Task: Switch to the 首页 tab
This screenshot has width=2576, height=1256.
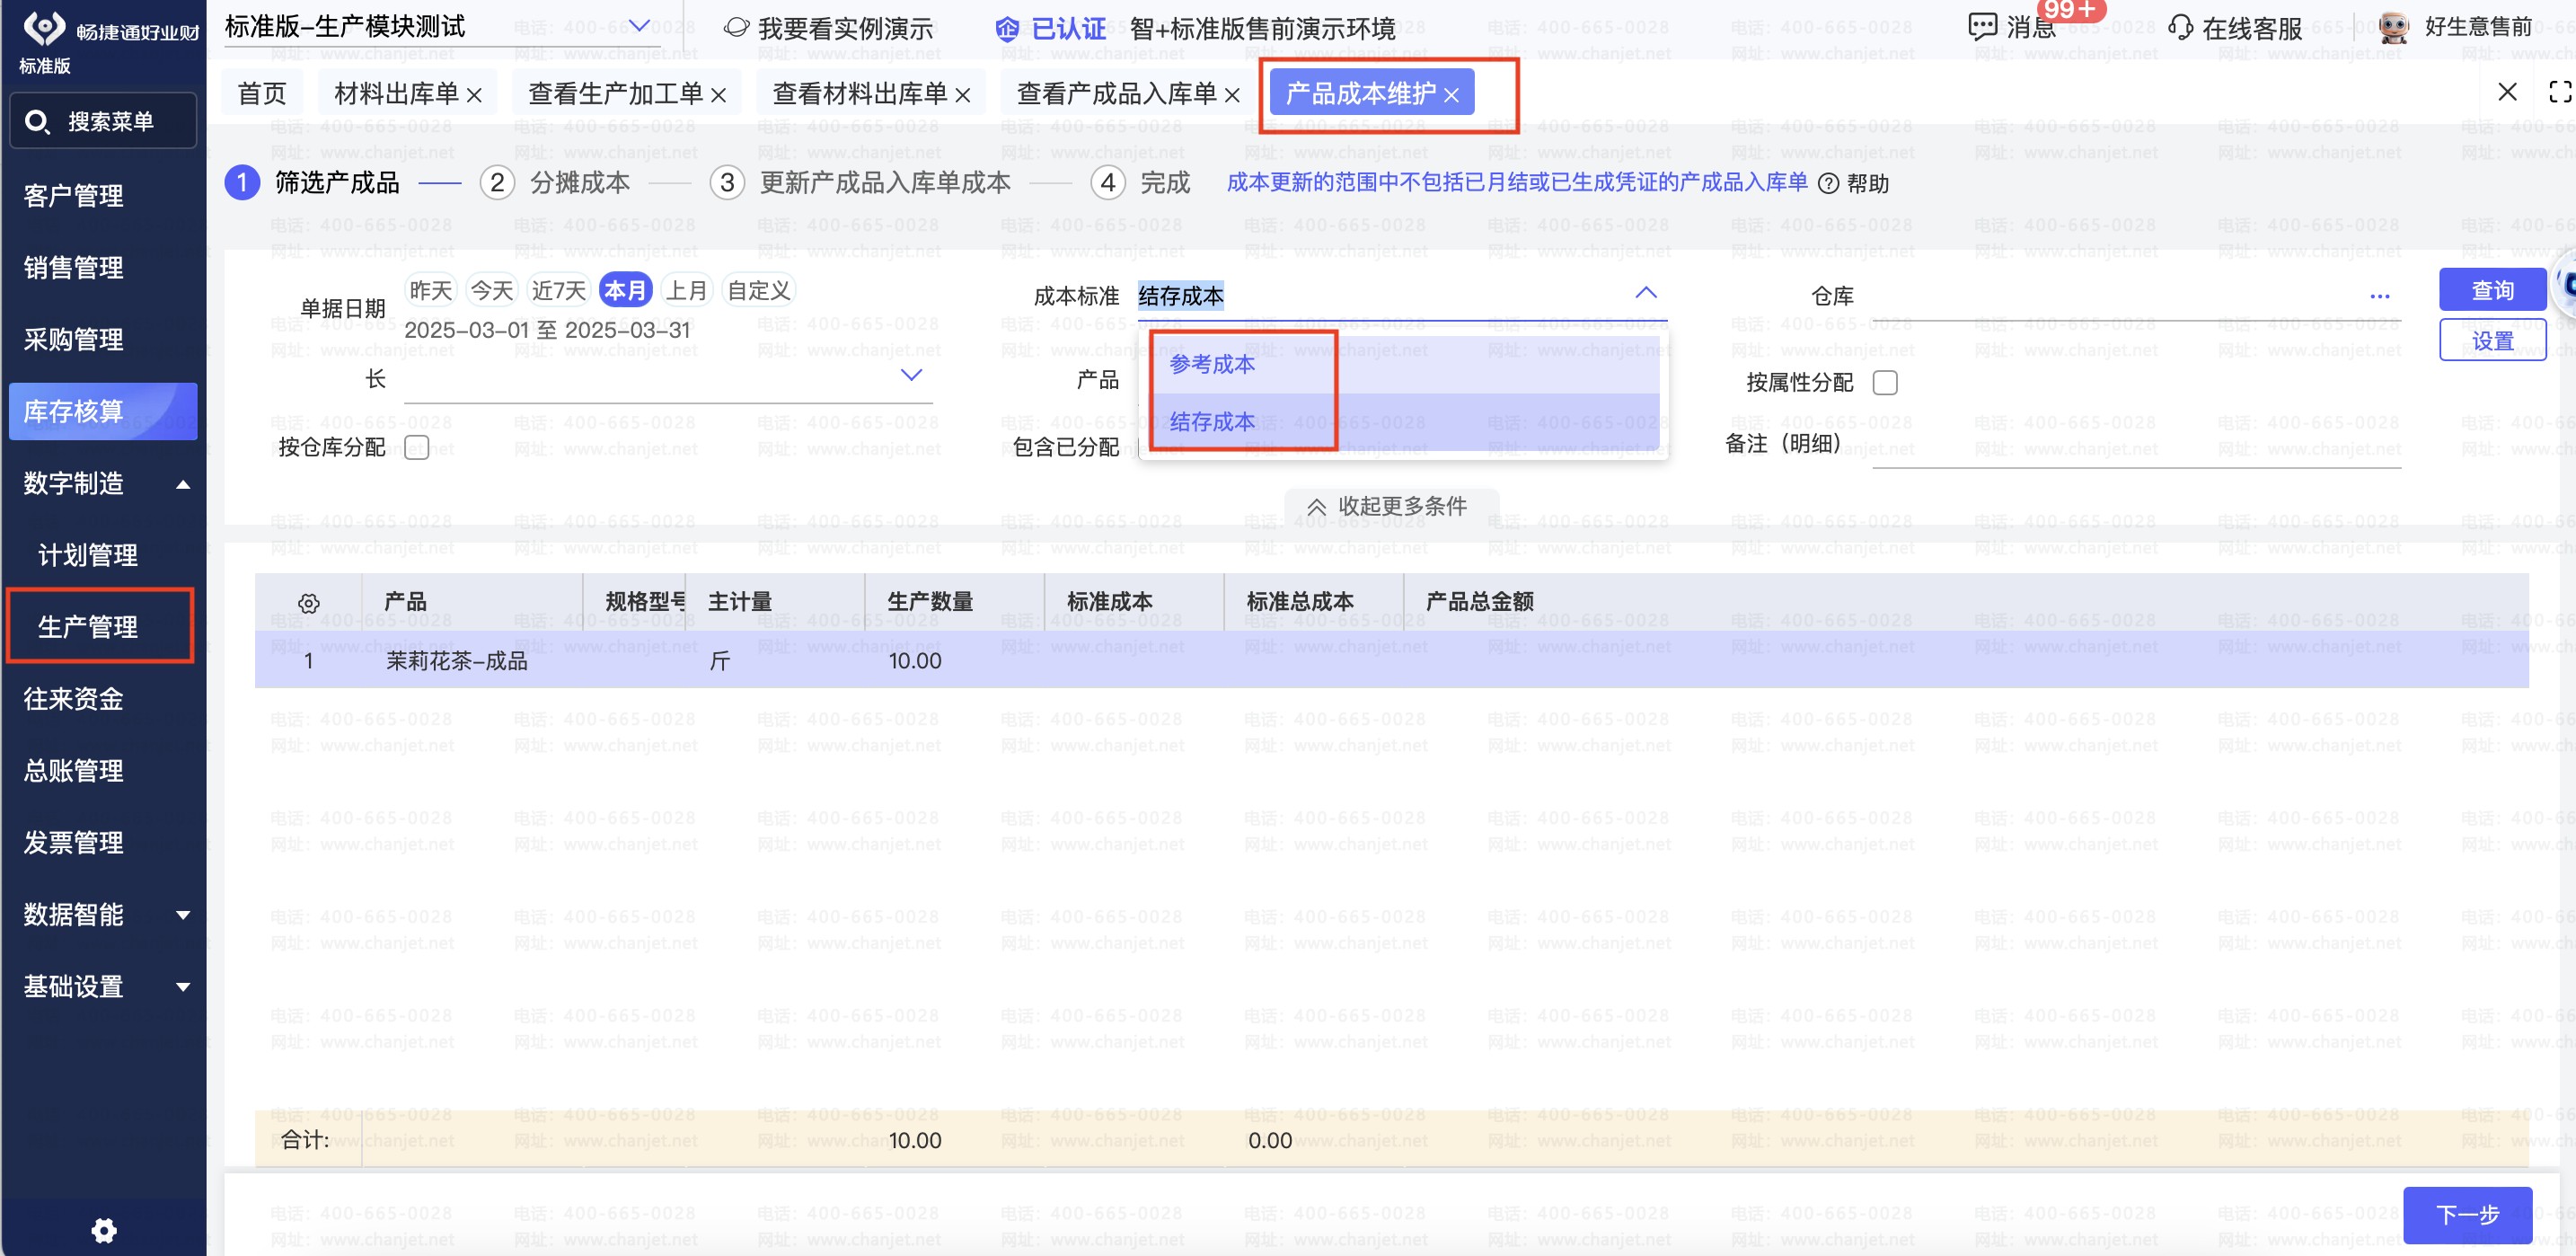Action: (262, 94)
